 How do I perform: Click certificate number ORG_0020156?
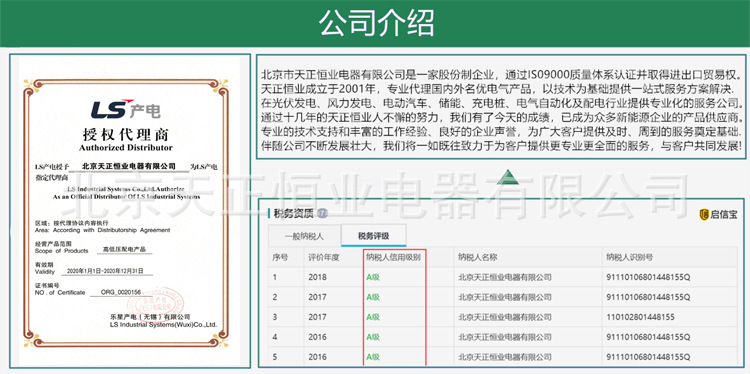coord(121,292)
